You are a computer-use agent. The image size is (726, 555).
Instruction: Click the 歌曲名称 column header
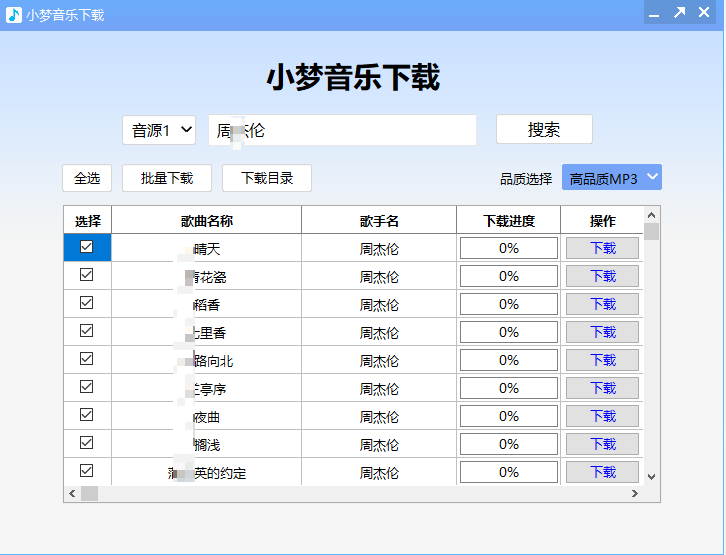point(206,221)
